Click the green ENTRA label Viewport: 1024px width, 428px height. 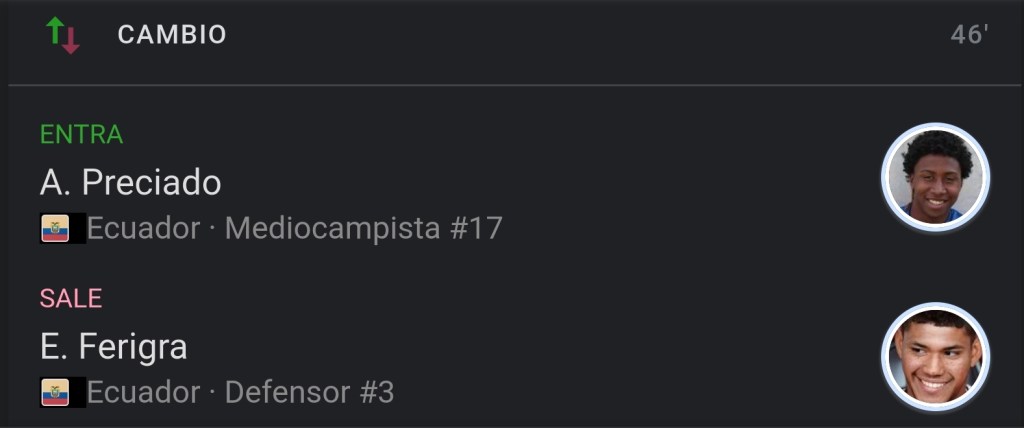pos(81,134)
